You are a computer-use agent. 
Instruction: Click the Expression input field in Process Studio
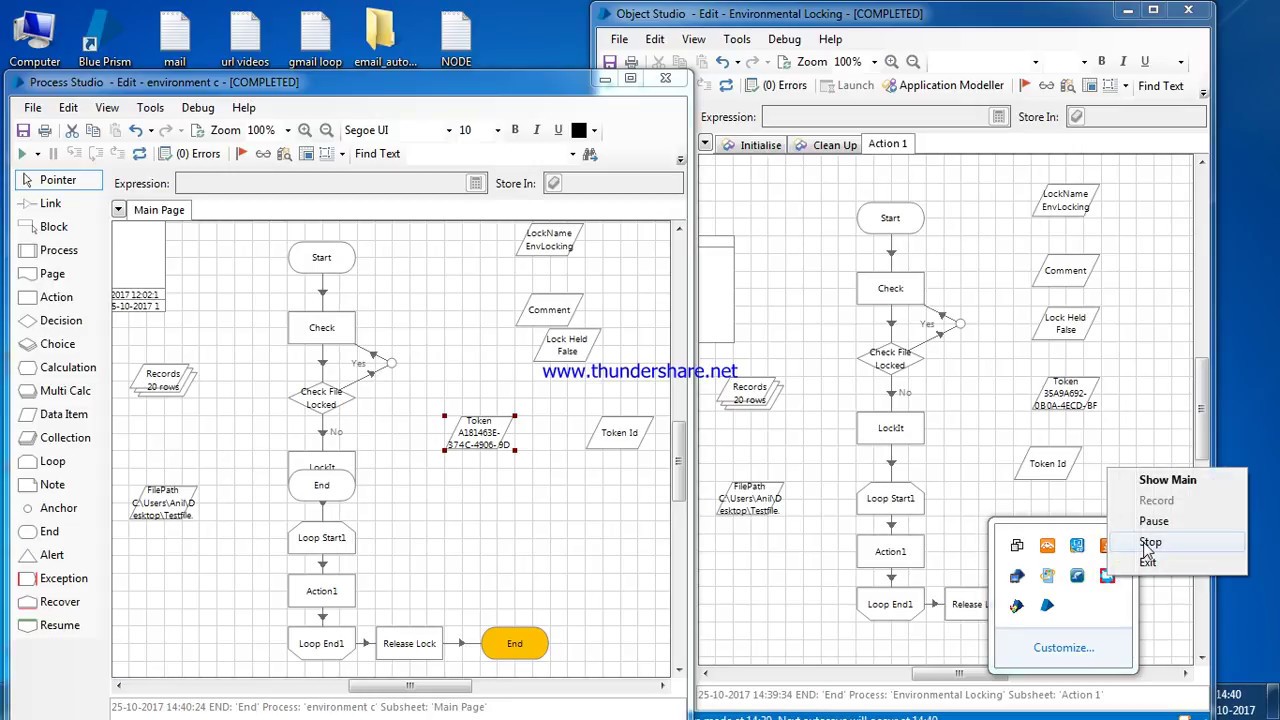322,183
